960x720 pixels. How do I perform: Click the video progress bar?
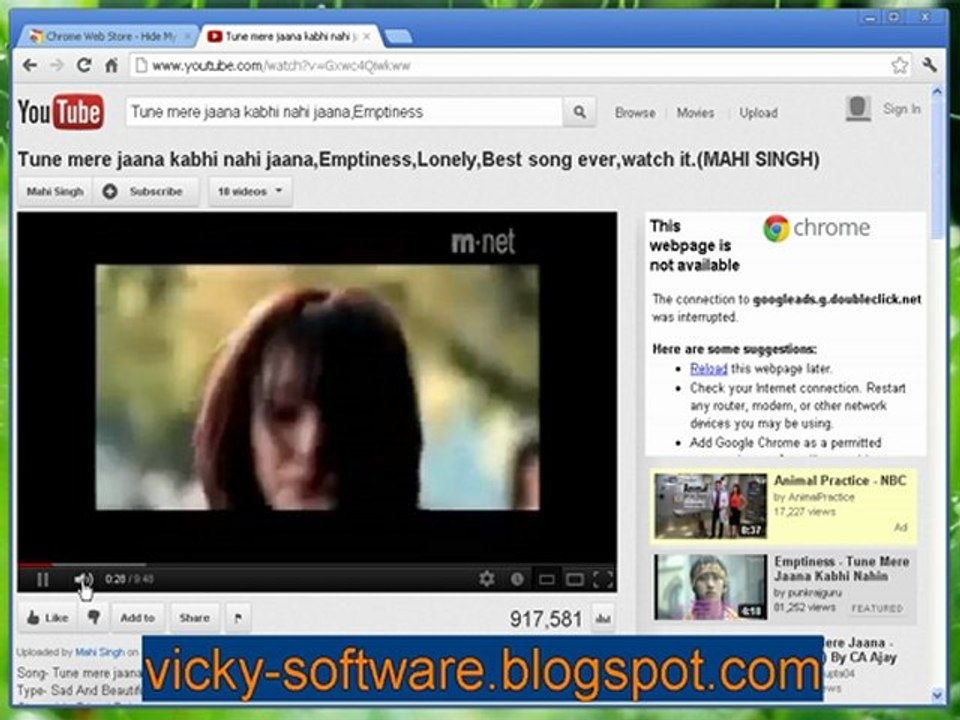pyautogui.click(x=317, y=564)
